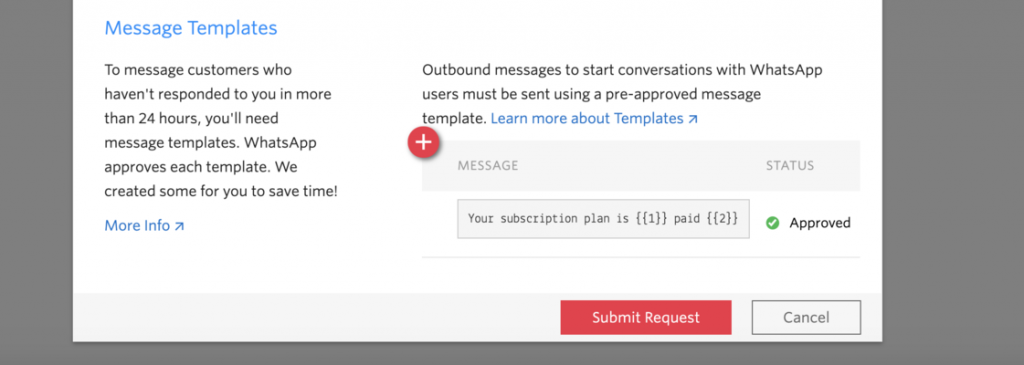This screenshot has height=365, width=1024.
Task: Open the More Info link
Action: (x=144, y=225)
